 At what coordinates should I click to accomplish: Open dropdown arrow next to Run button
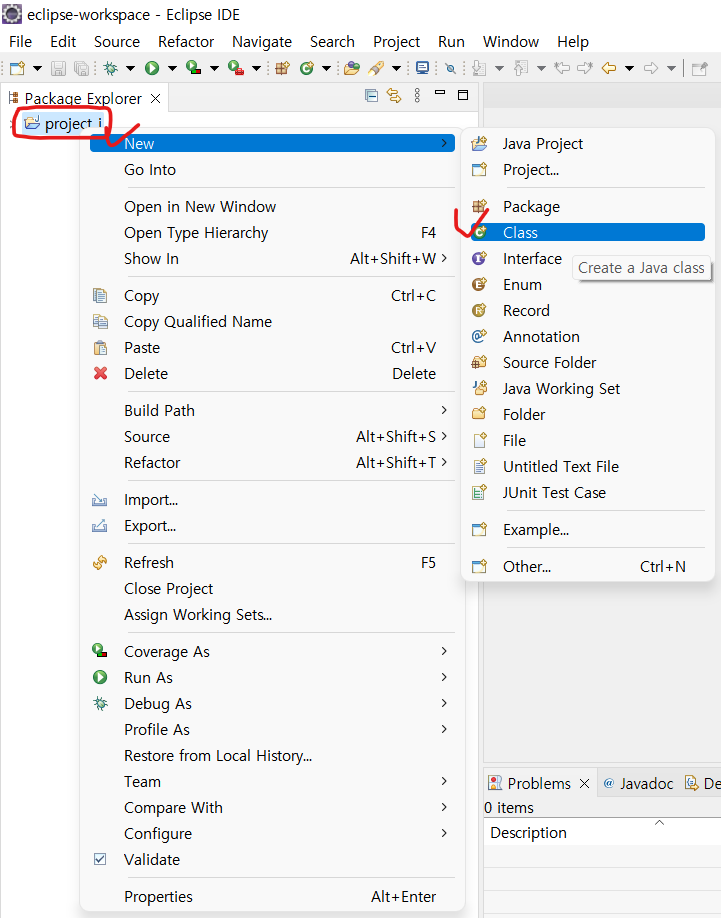pyautogui.click(x=172, y=68)
